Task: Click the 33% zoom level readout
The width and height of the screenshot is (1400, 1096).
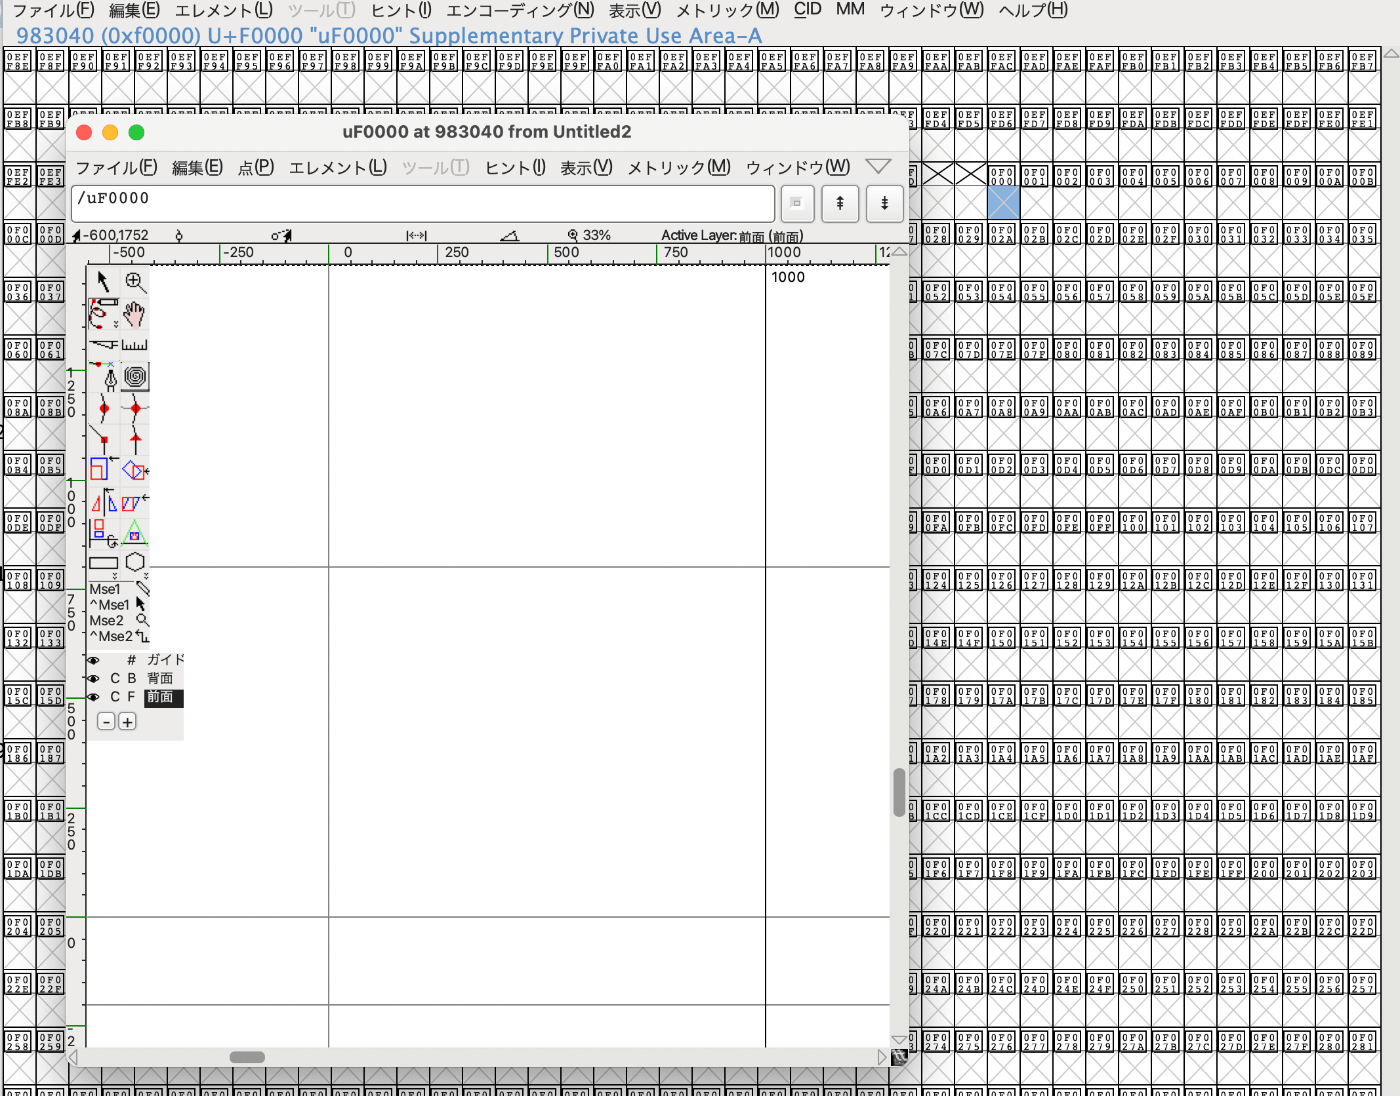Action: [597, 236]
